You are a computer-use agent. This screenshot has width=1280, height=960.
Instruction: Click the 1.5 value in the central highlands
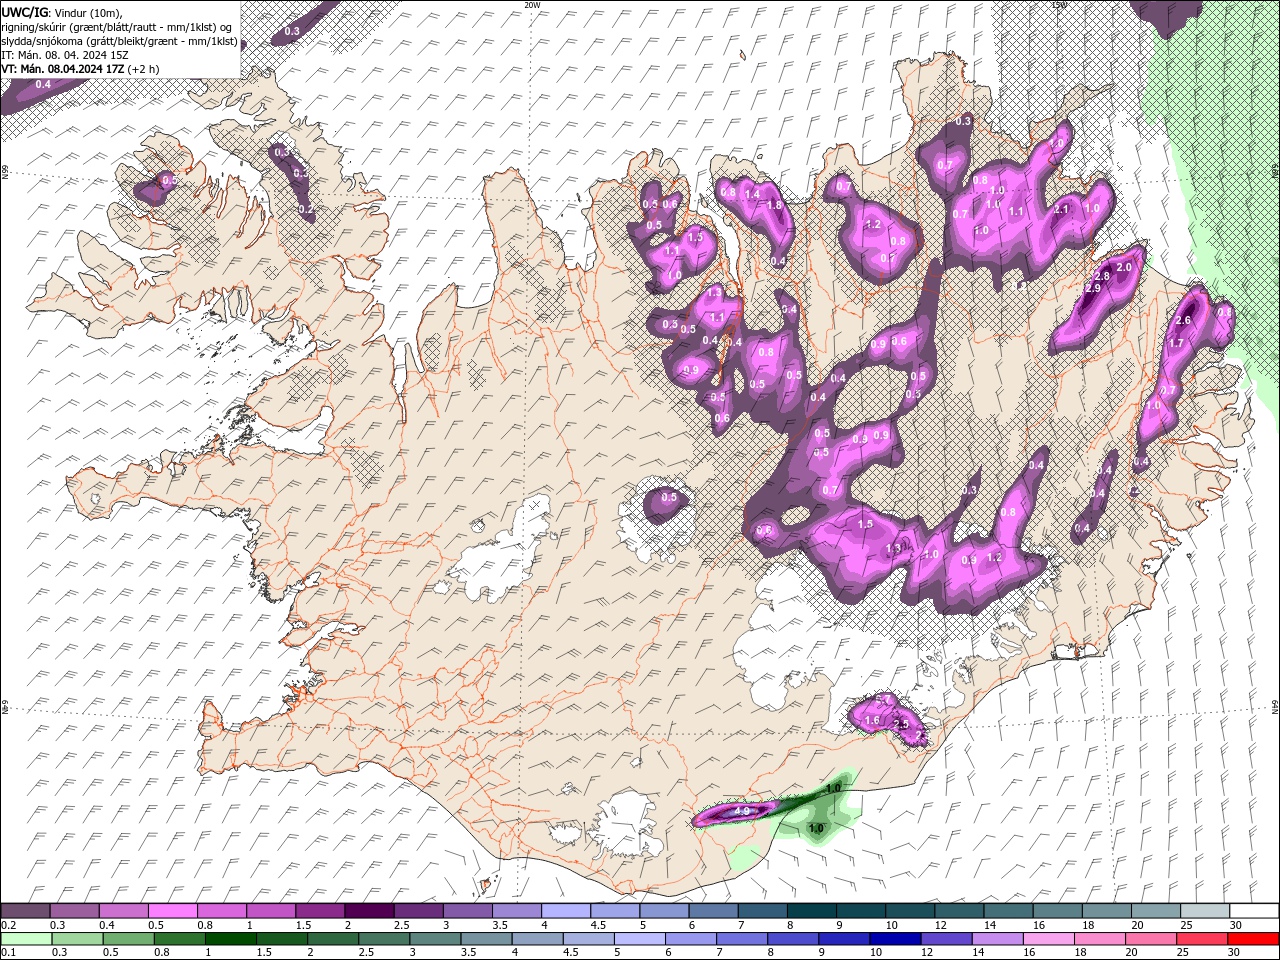[865, 524]
